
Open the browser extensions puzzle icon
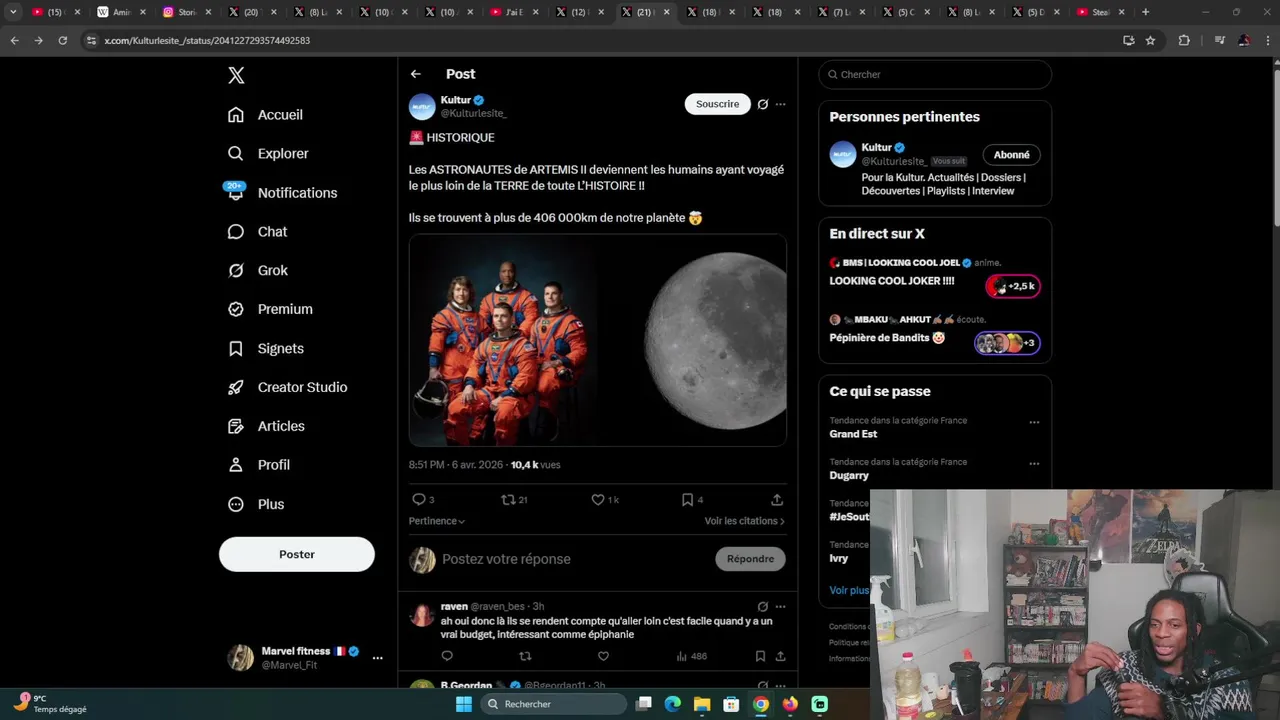click(1184, 41)
